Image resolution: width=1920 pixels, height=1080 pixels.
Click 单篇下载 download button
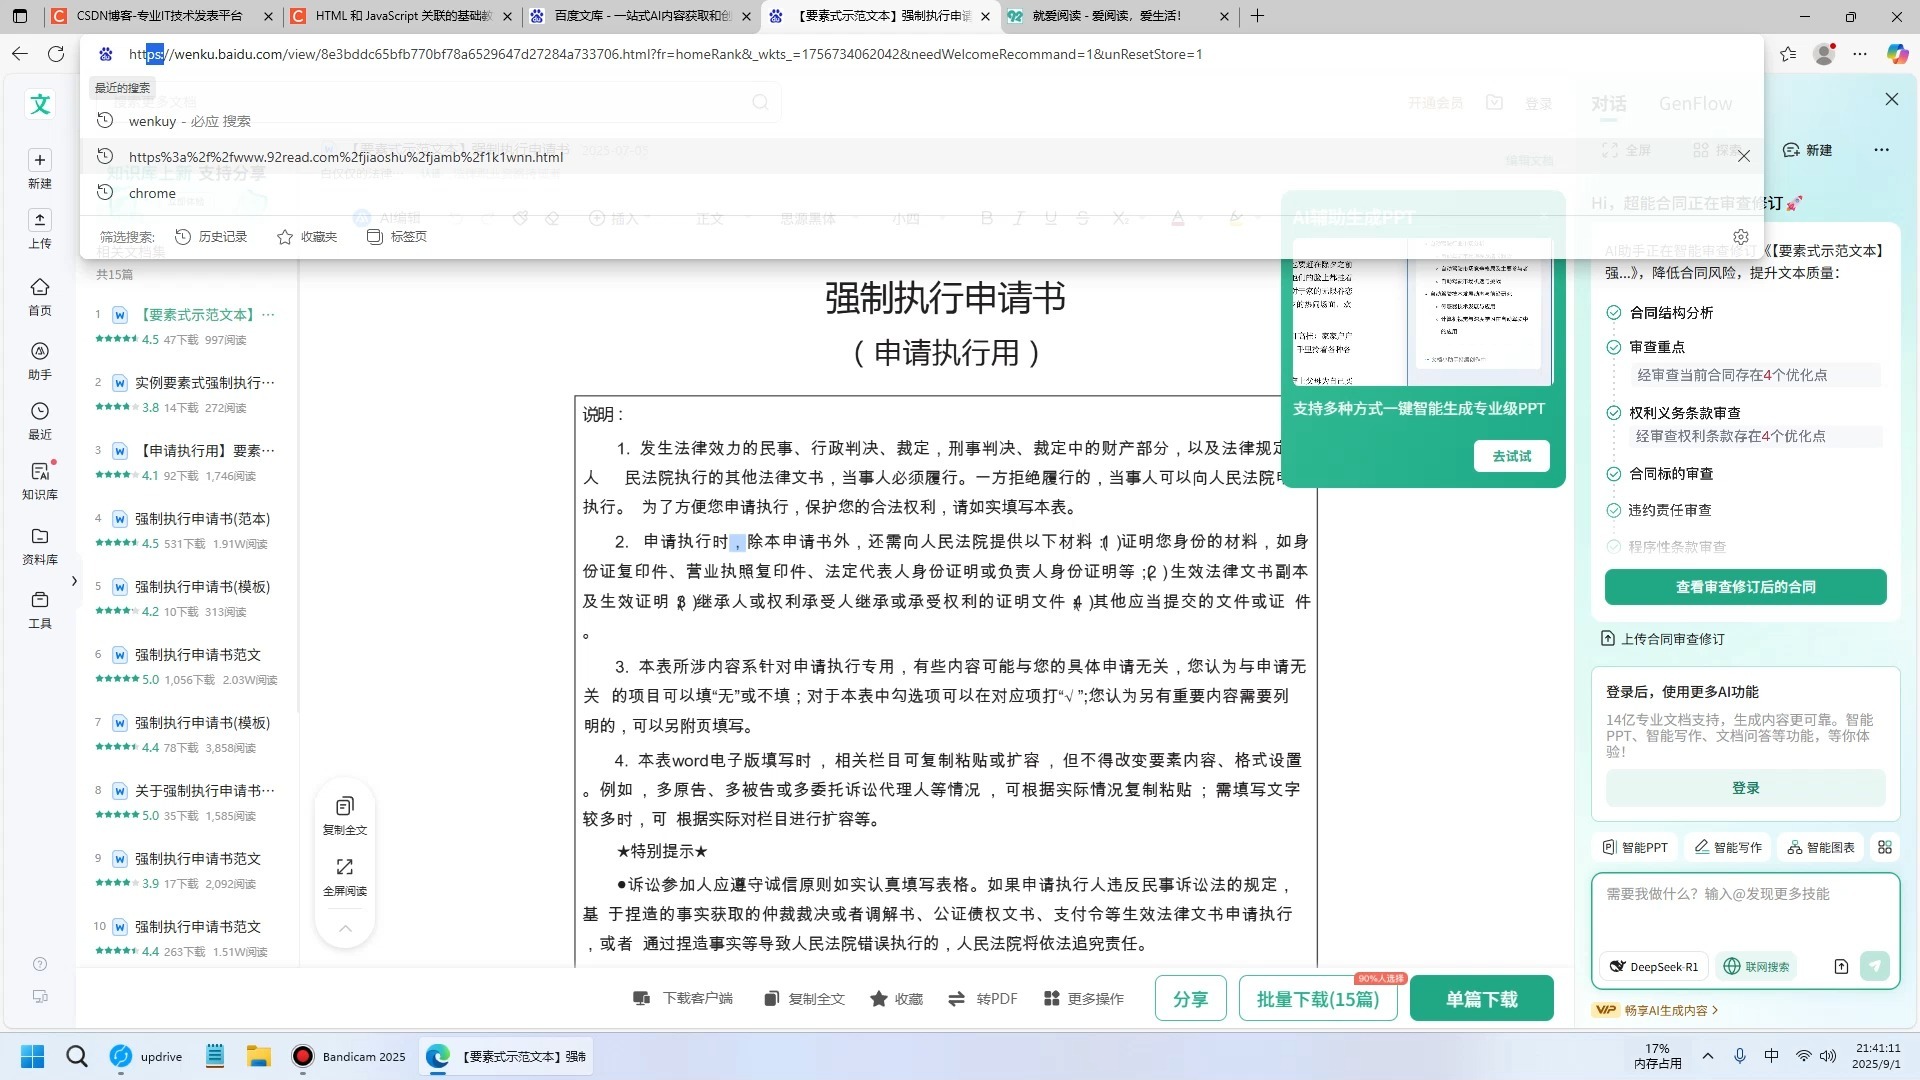[x=1481, y=998]
